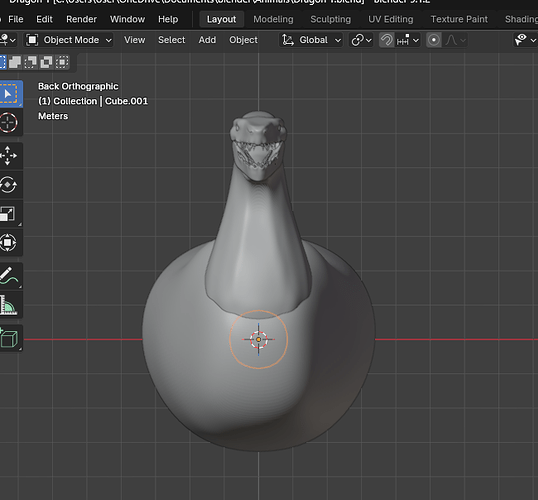This screenshot has width=538, height=500.
Task: Open Proportional Editing falloff dropdown
Action: [x=455, y=40]
